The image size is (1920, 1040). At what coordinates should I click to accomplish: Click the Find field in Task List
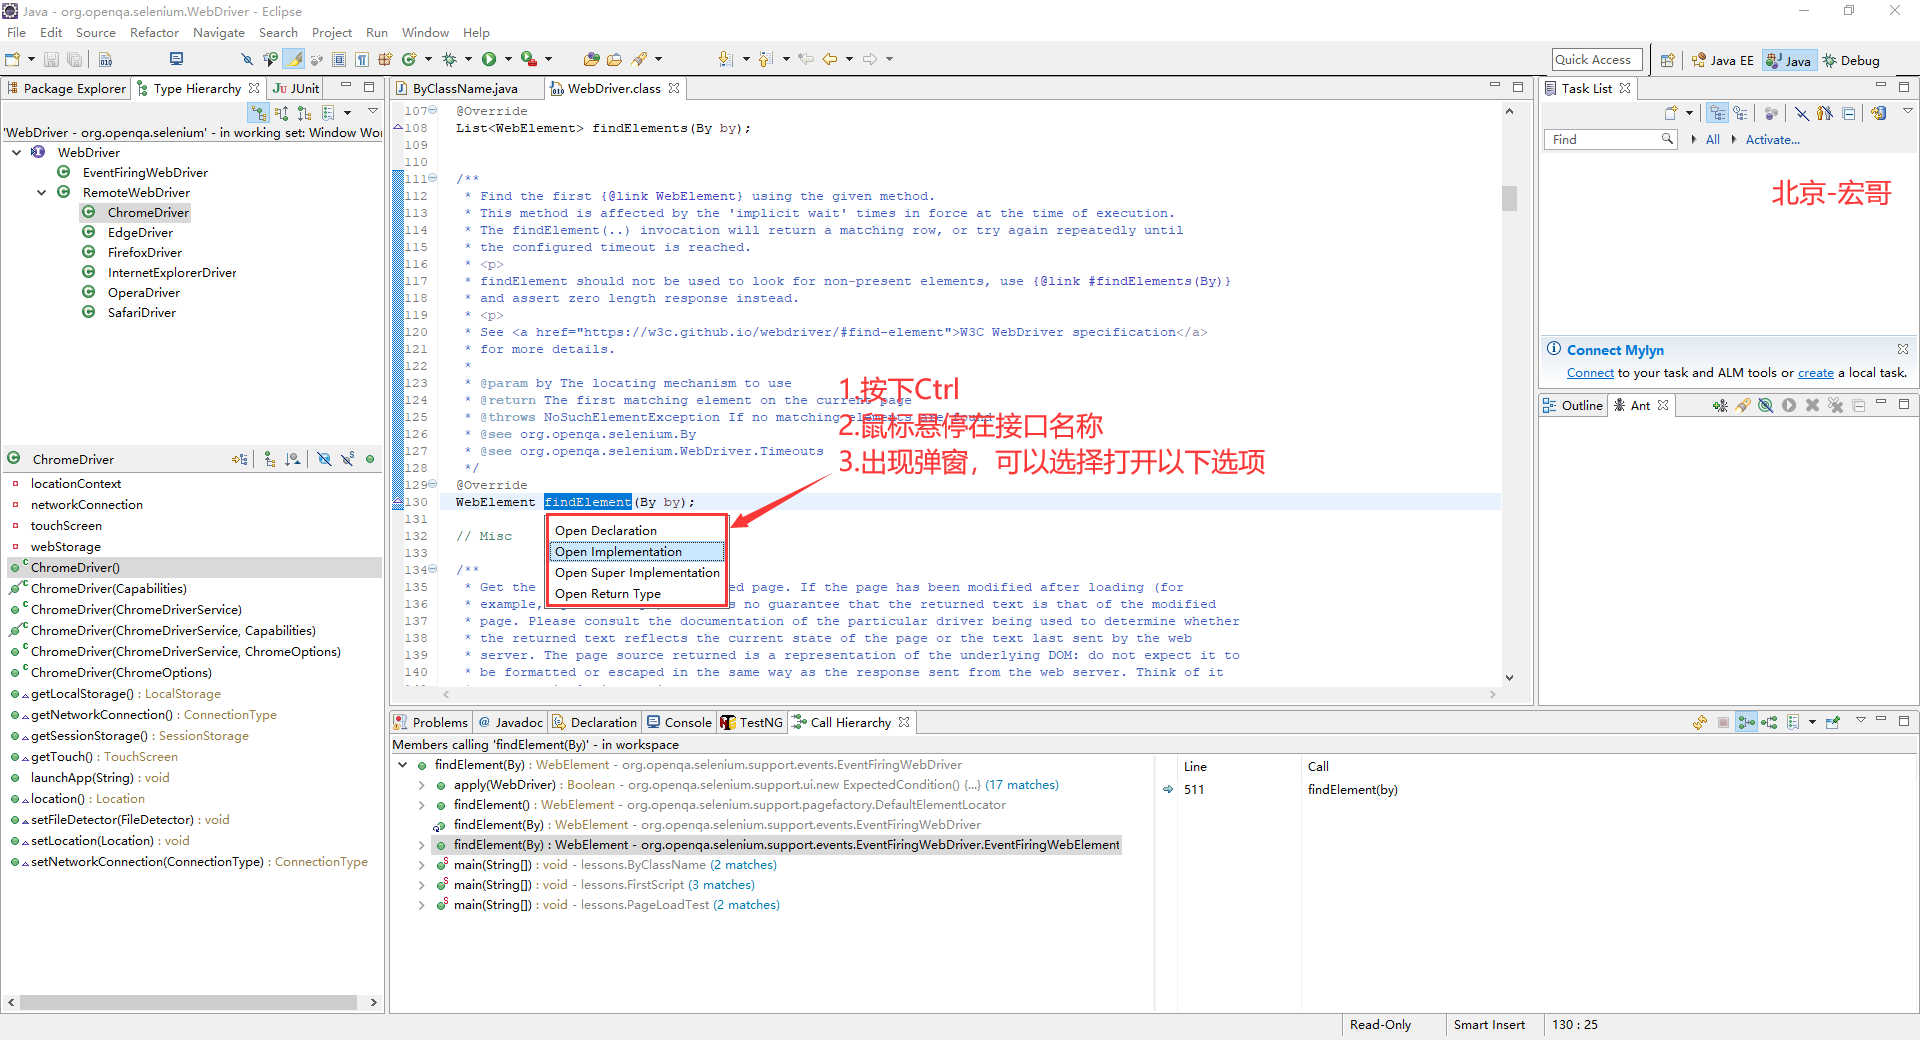click(x=1610, y=140)
